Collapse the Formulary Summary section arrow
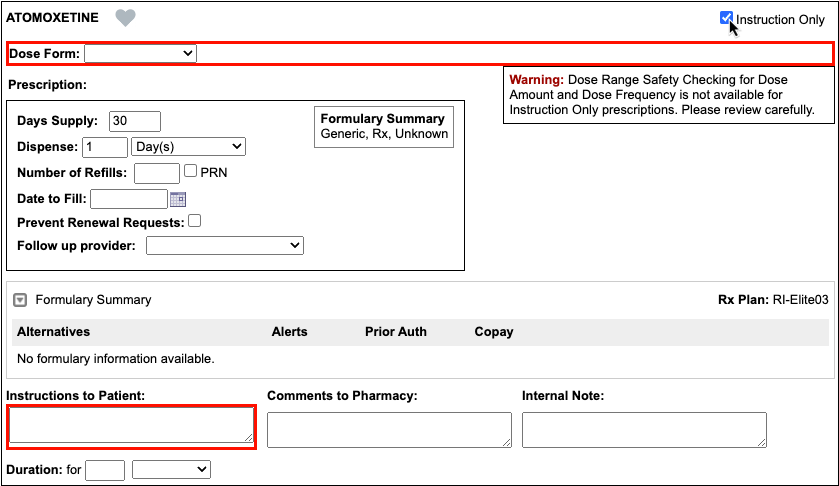839x486 pixels. 20,300
